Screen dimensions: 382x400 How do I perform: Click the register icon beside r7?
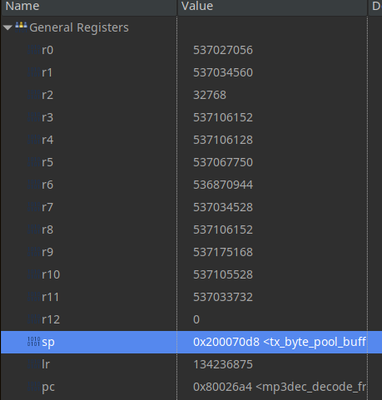coord(33,207)
